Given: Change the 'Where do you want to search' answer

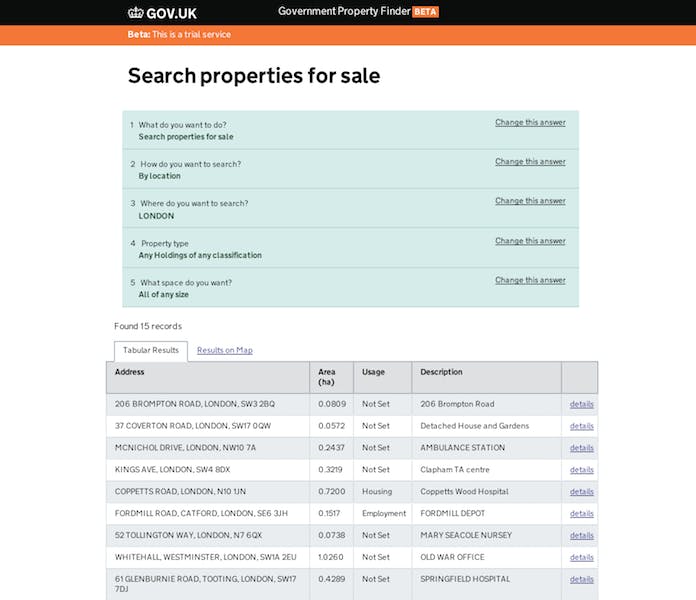Looking at the screenshot, I should click(x=530, y=201).
